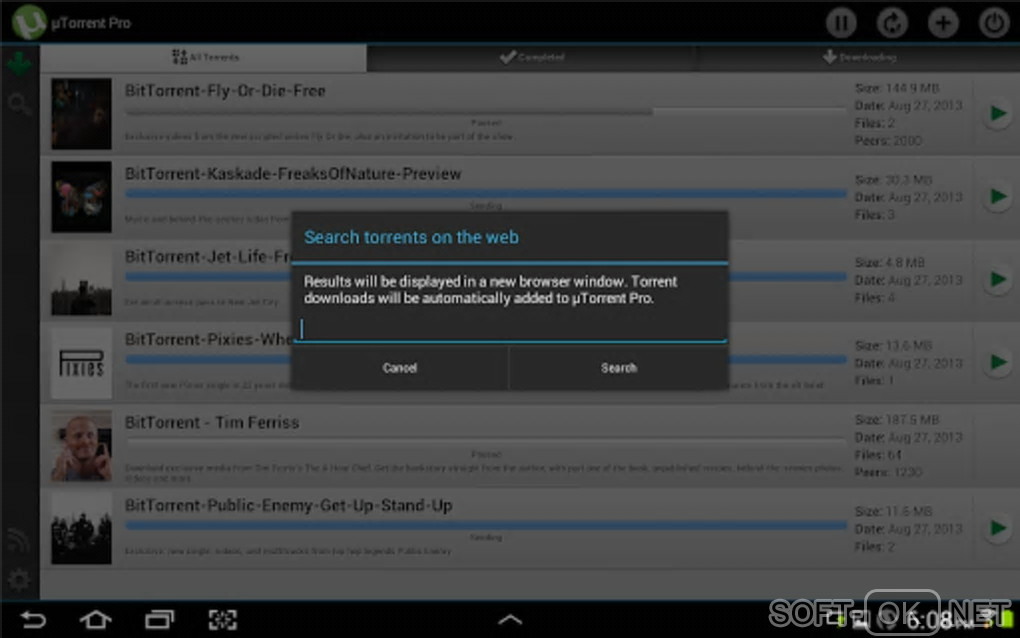The height and width of the screenshot is (638, 1020).
Task: Tap the green download arrow sidebar icon
Action: [19, 63]
